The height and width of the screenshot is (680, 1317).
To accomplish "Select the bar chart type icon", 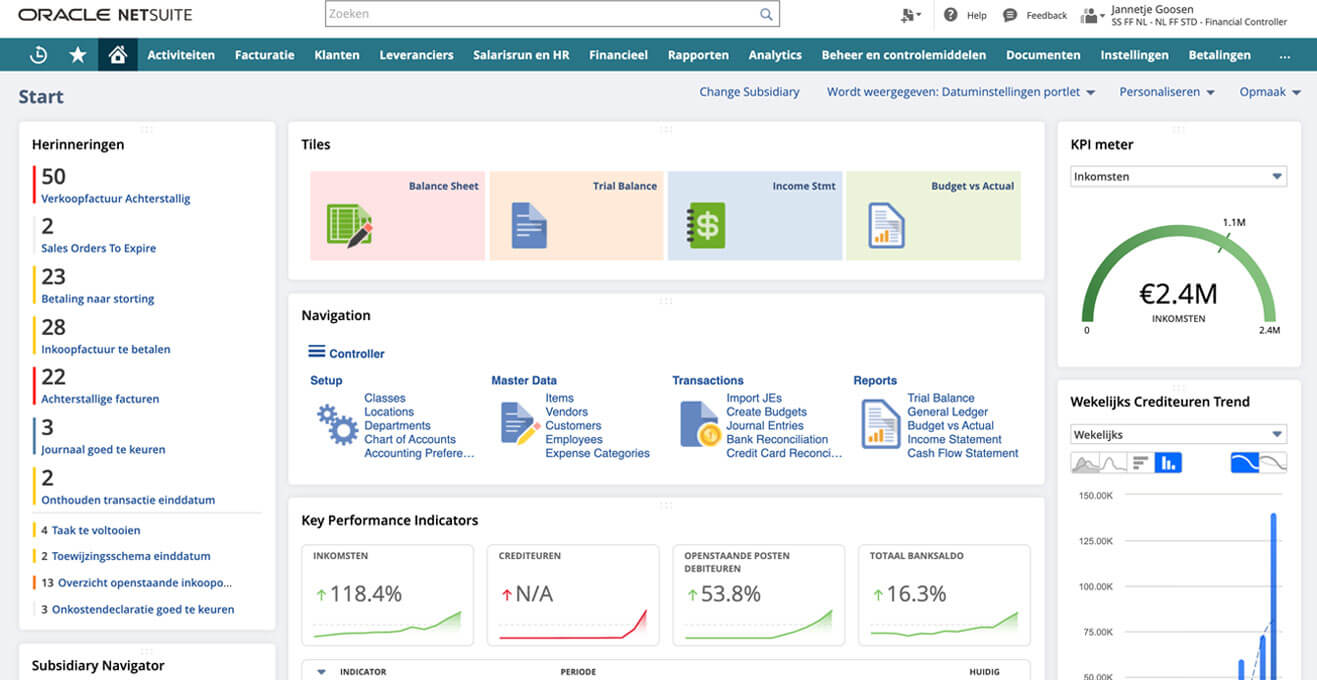I will click(1167, 463).
